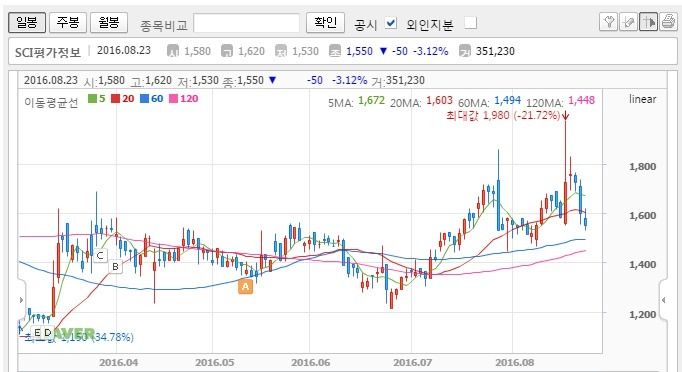Click the 2016.04 axis date label
Viewport: 682px width, 372px height.
(x=118, y=362)
